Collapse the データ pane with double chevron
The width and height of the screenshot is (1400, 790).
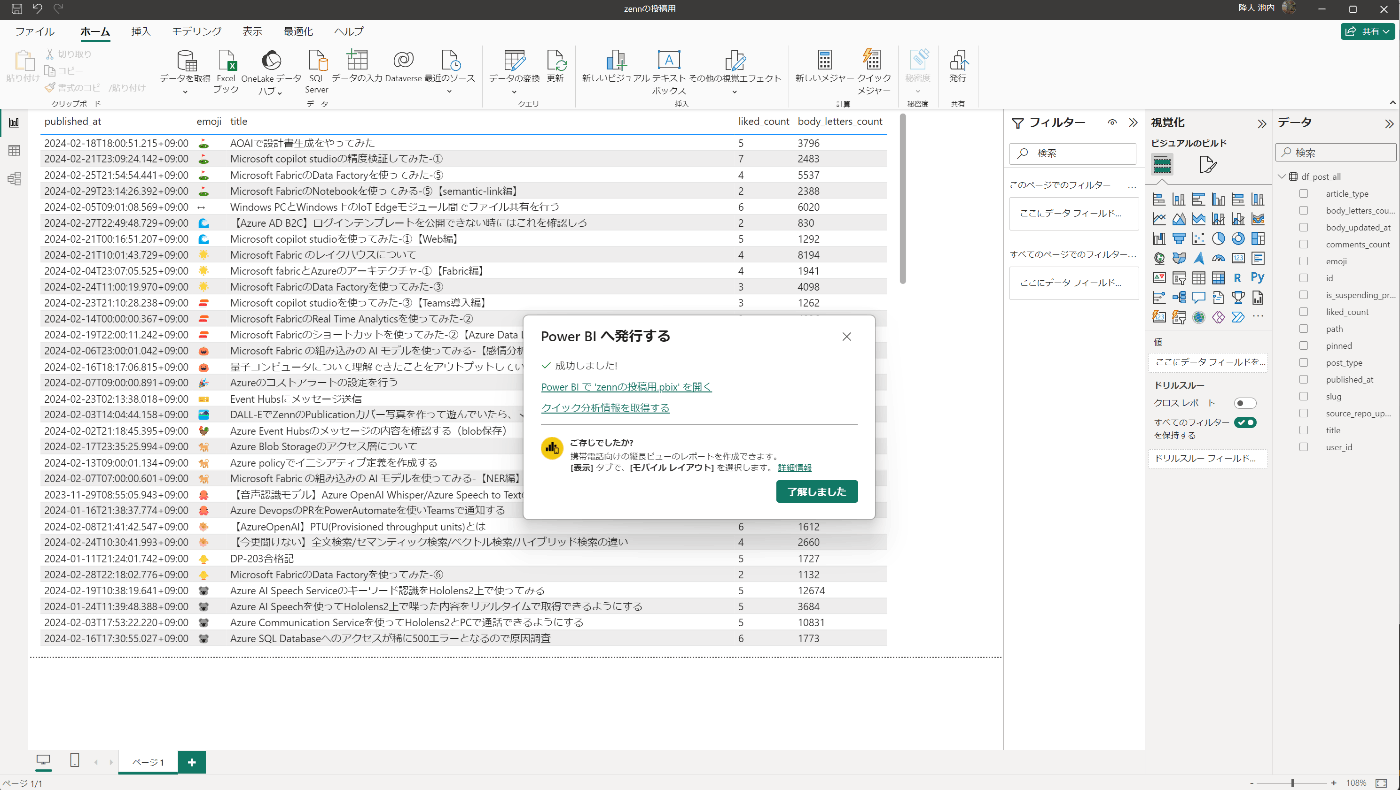tap(1389, 124)
